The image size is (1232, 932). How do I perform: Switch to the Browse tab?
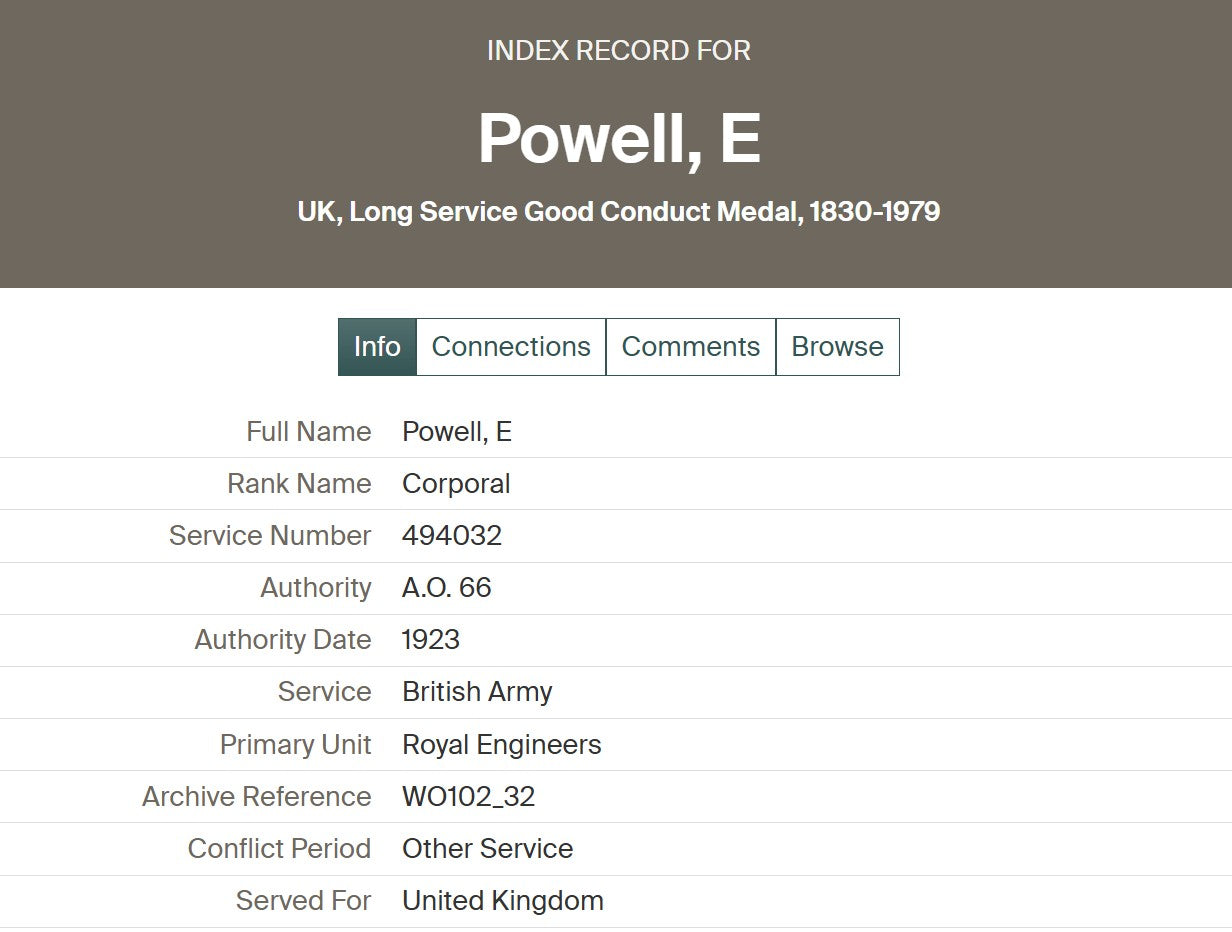(x=838, y=347)
